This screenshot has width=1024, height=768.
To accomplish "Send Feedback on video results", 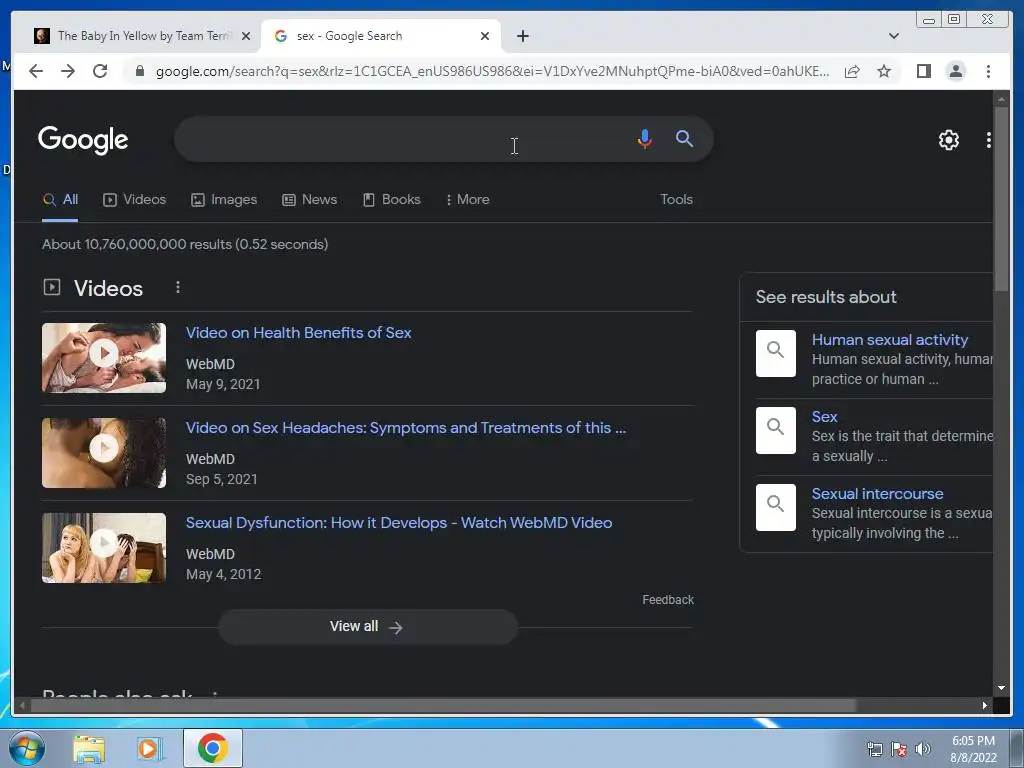I will (667, 600).
